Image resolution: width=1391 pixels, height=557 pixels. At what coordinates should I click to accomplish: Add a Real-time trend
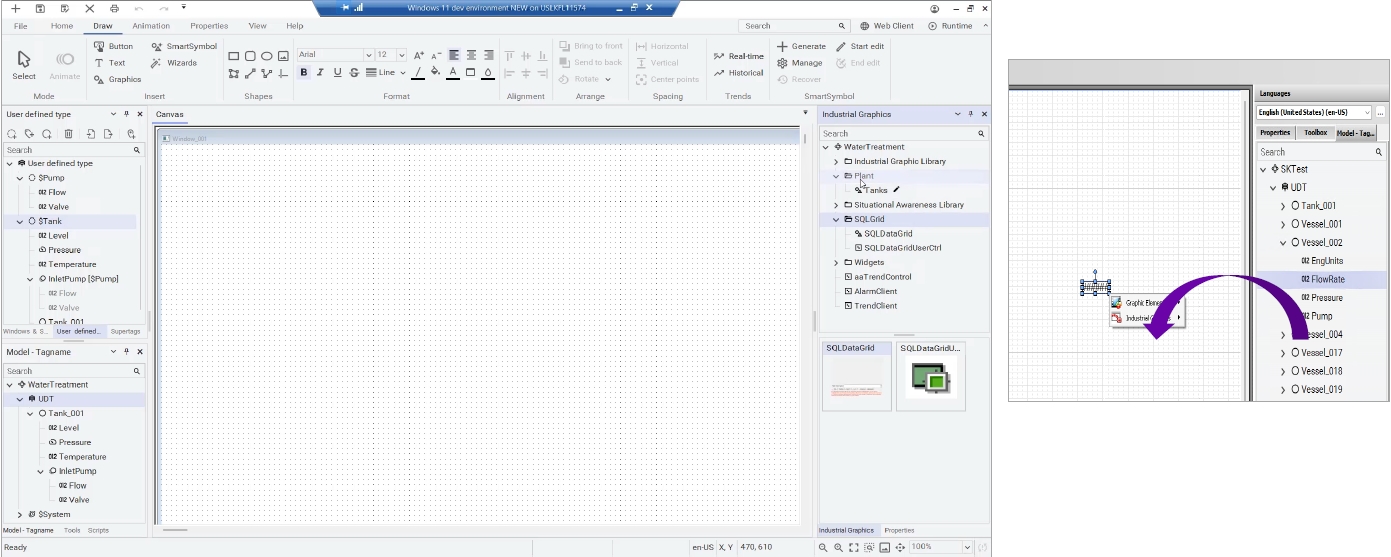pyautogui.click(x=739, y=56)
